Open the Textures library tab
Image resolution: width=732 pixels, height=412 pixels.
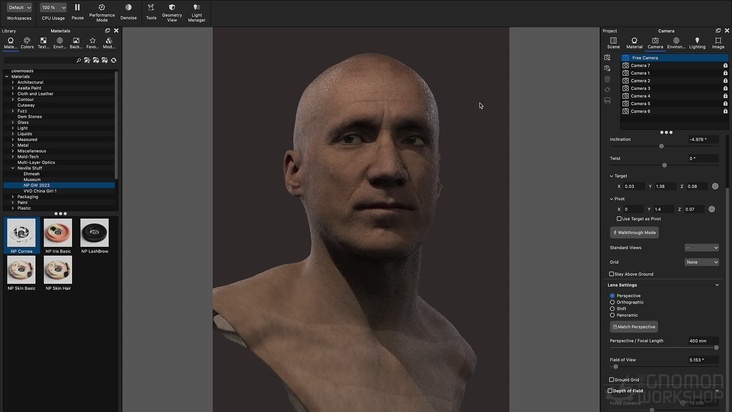click(x=43, y=43)
